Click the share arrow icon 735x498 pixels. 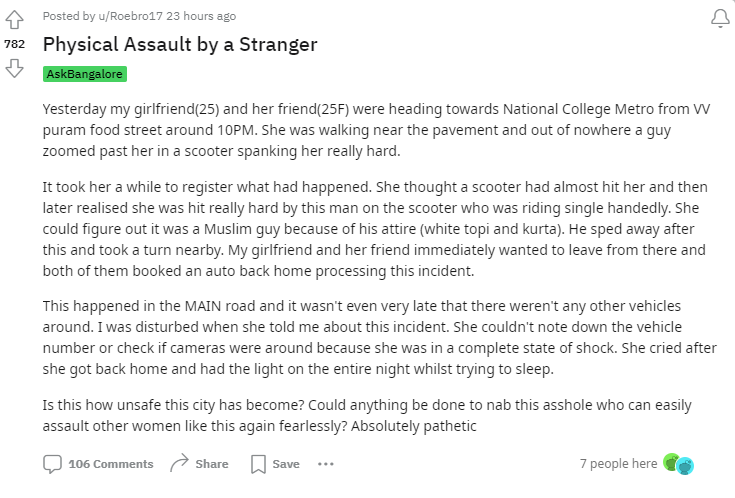click(179, 463)
